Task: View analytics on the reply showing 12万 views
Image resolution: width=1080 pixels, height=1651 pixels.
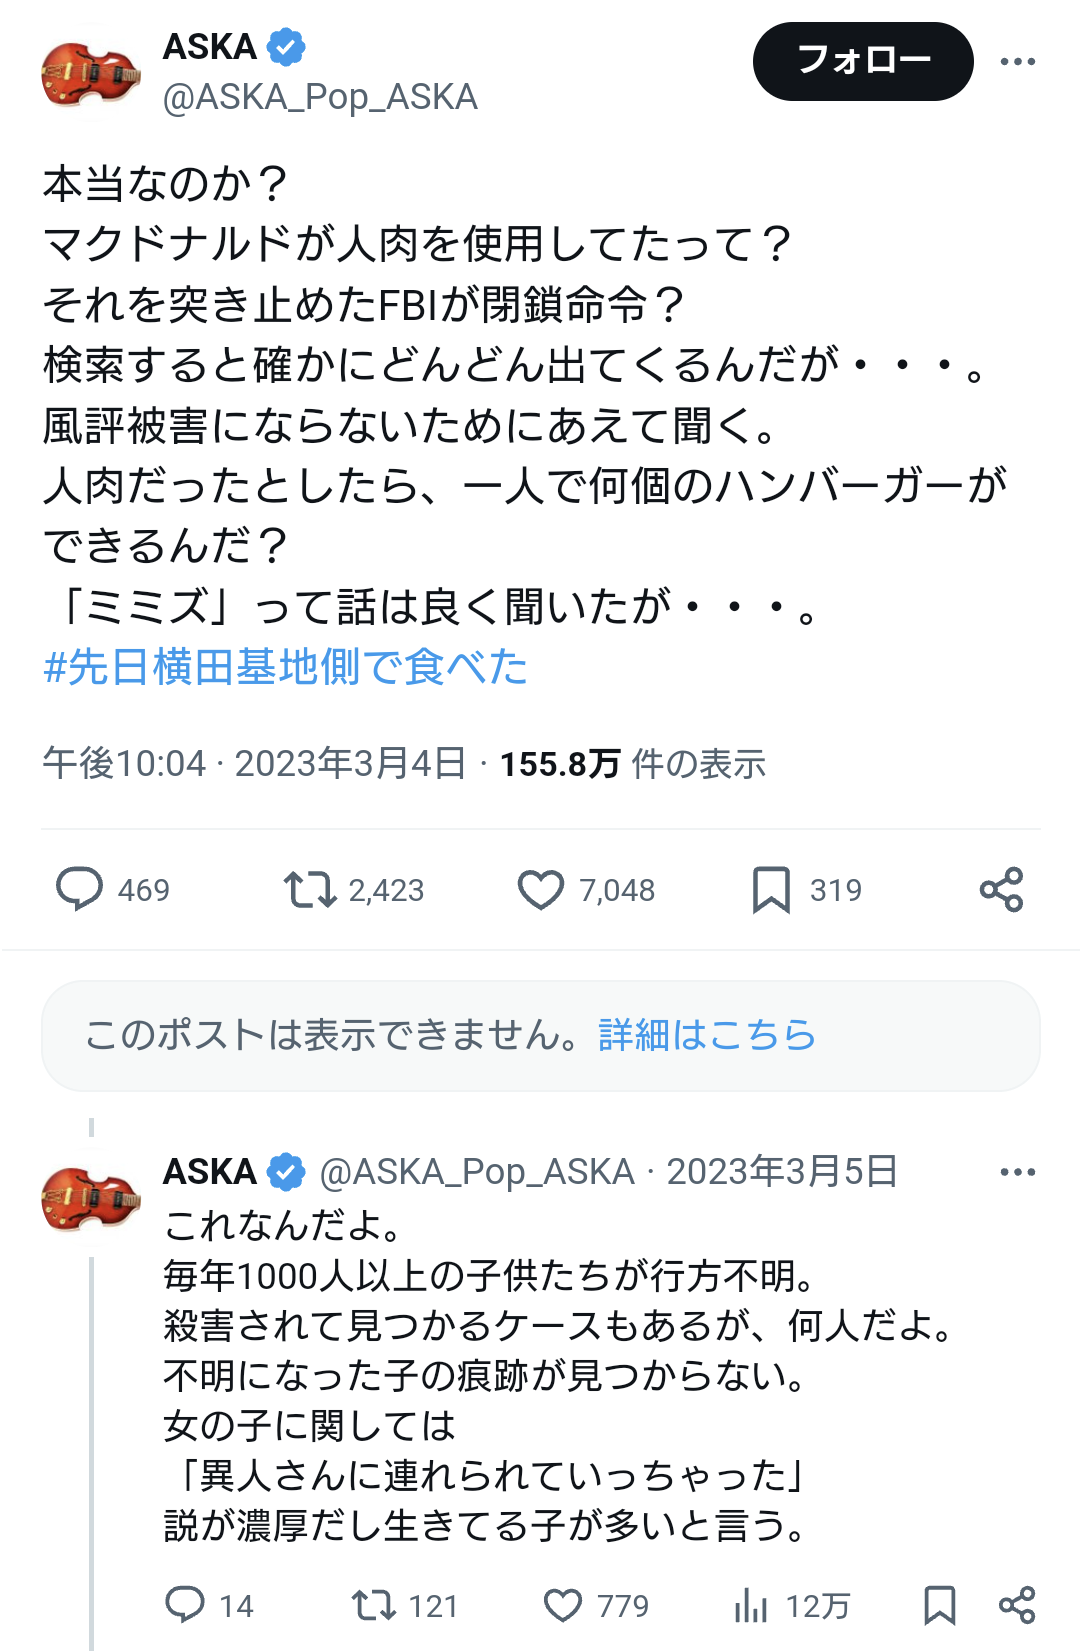Action: [751, 1605]
